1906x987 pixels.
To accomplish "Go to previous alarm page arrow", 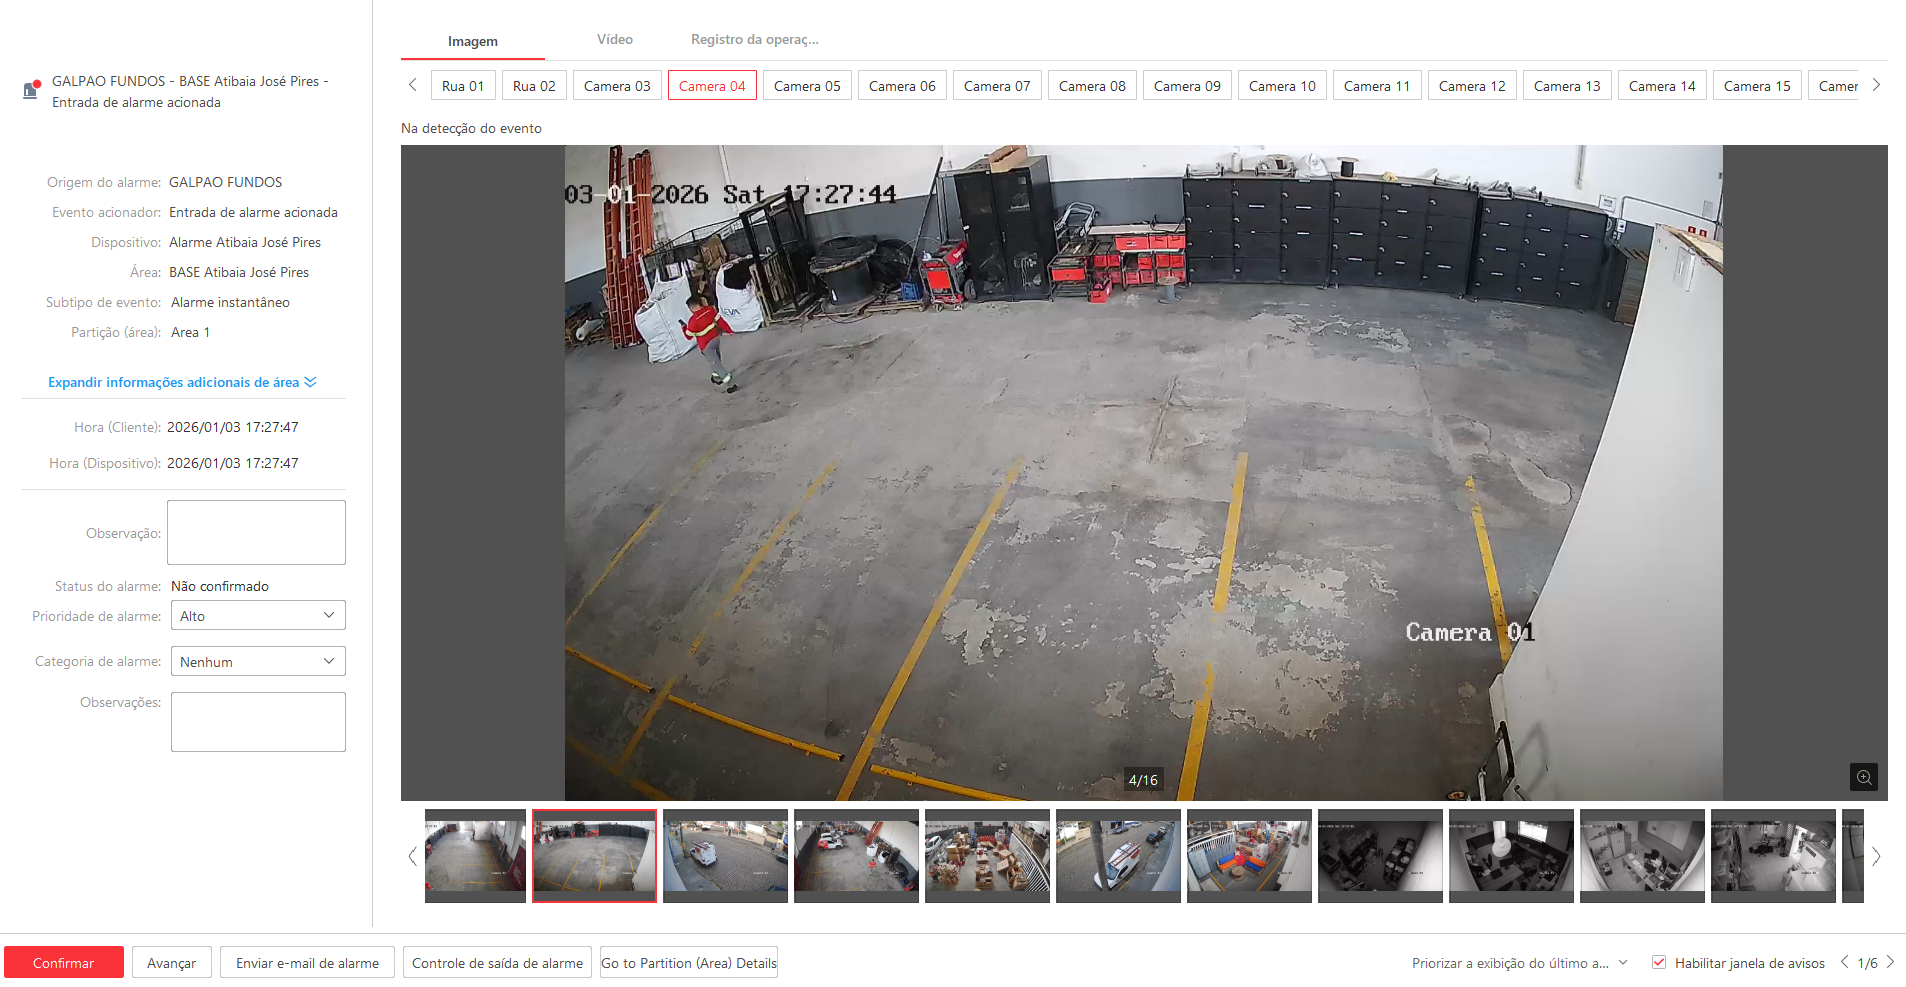I will tap(1844, 962).
